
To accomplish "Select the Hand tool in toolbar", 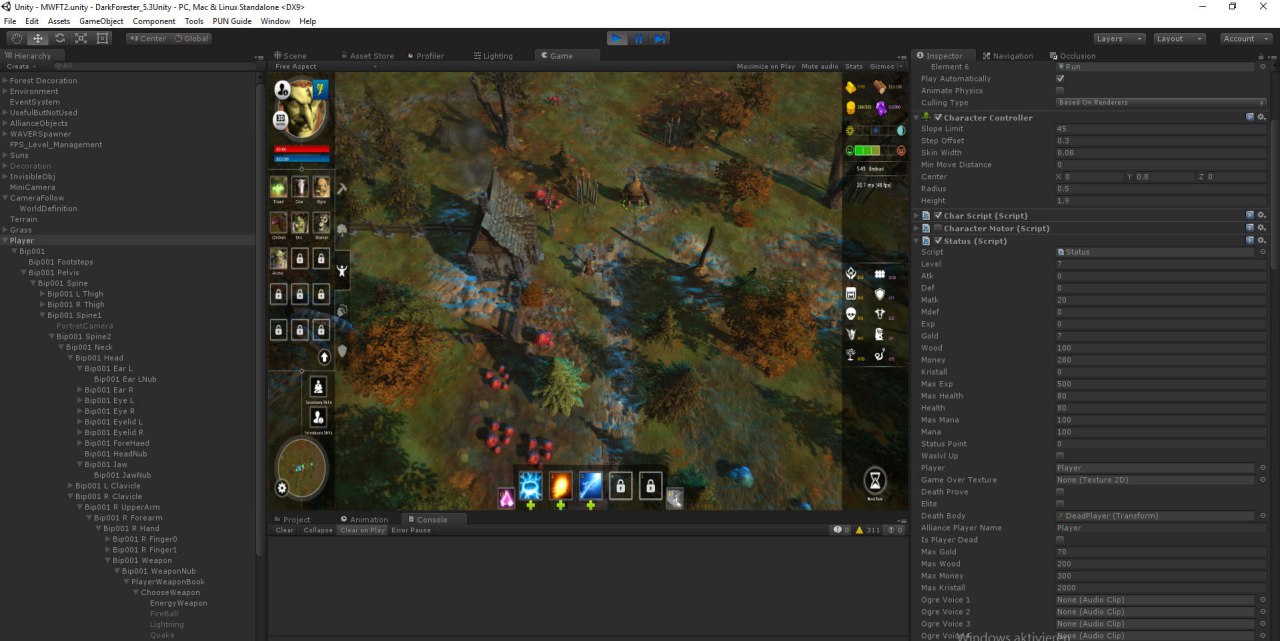I will point(16,38).
